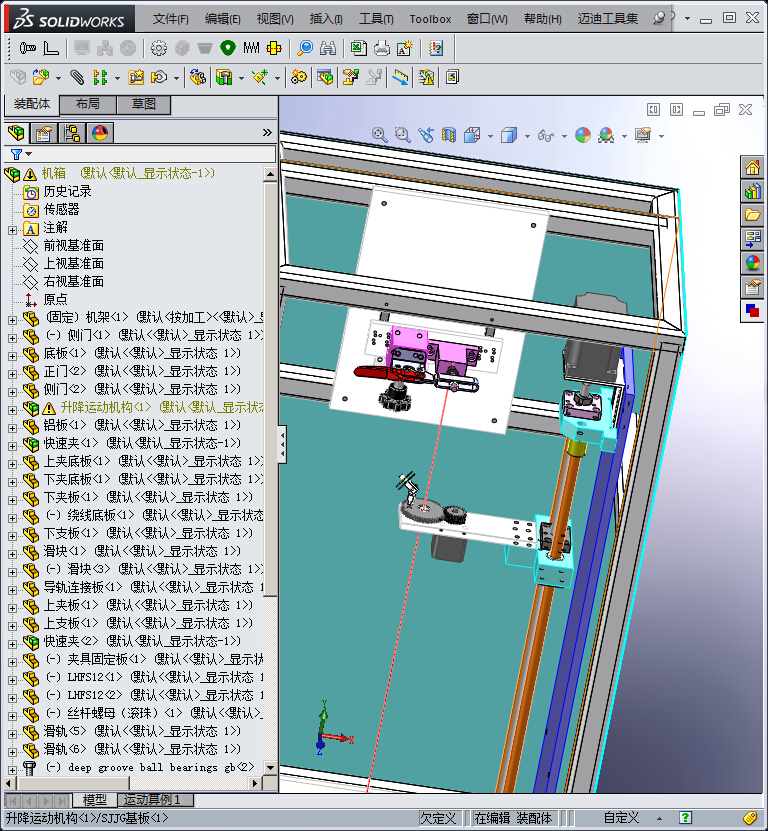
Task: Expand the 底板<1> tree node
Action: [12, 356]
